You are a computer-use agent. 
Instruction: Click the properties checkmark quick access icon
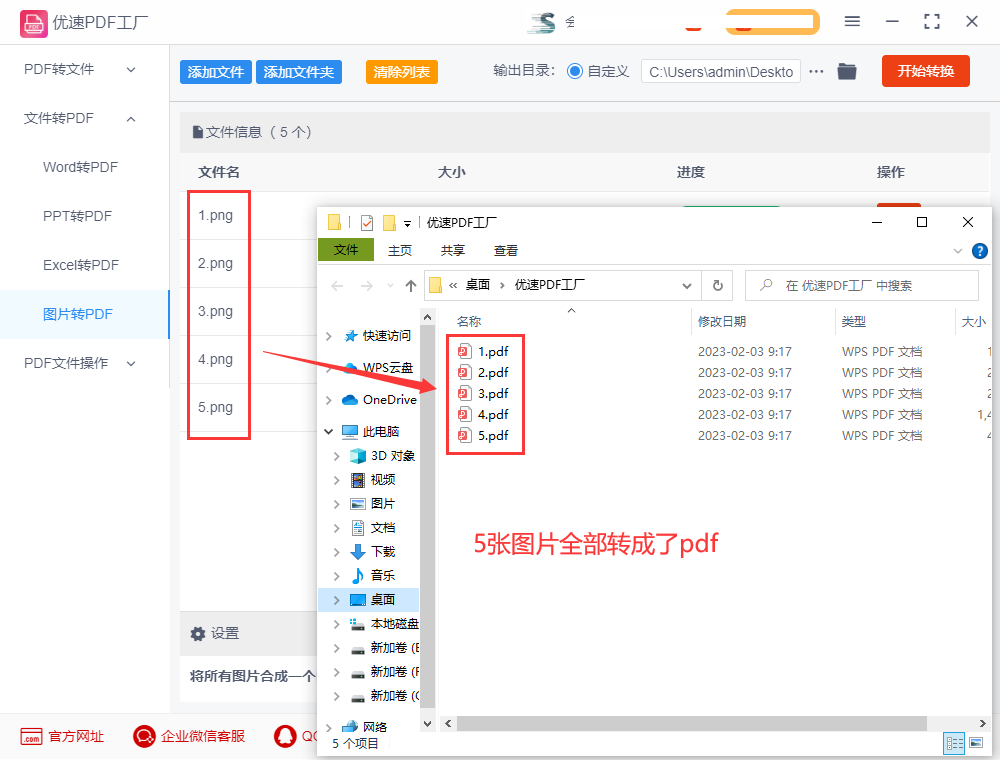pyautogui.click(x=367, y=223)
